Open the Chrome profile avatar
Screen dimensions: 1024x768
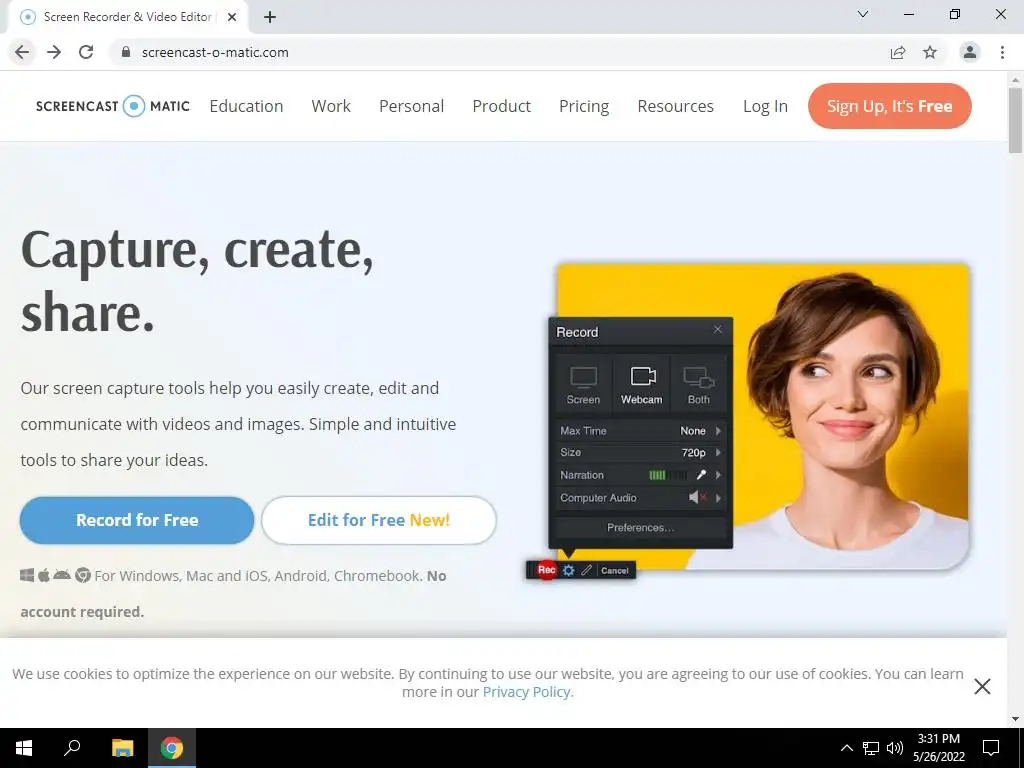pos(970,52)
